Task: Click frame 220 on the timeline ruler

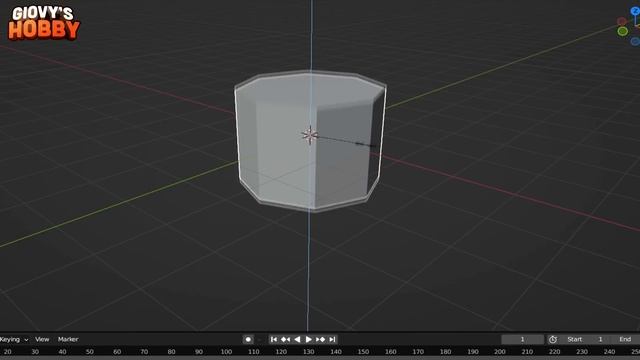Action: (555, 351)
